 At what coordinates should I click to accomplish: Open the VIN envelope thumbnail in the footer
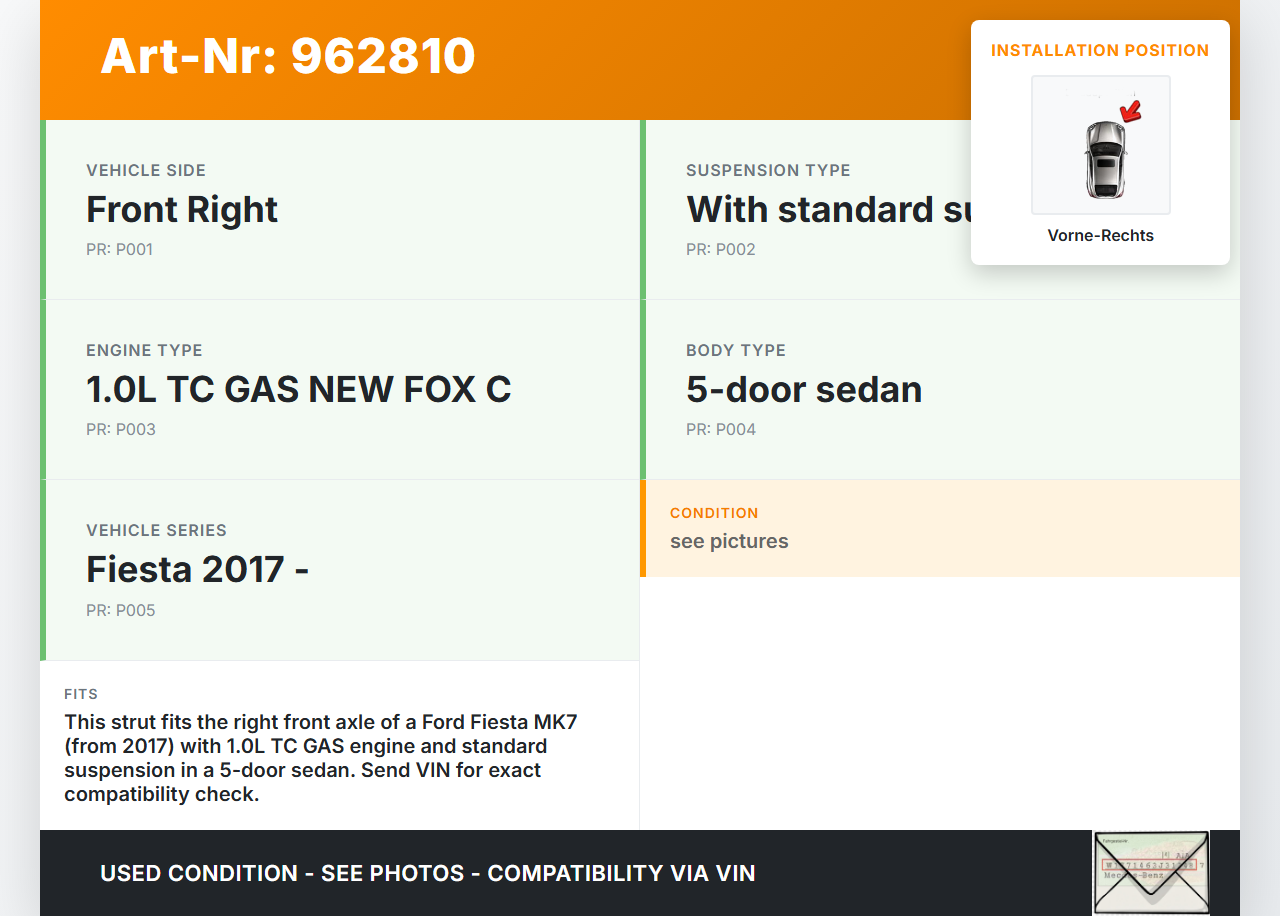[x=1150, y=872]
